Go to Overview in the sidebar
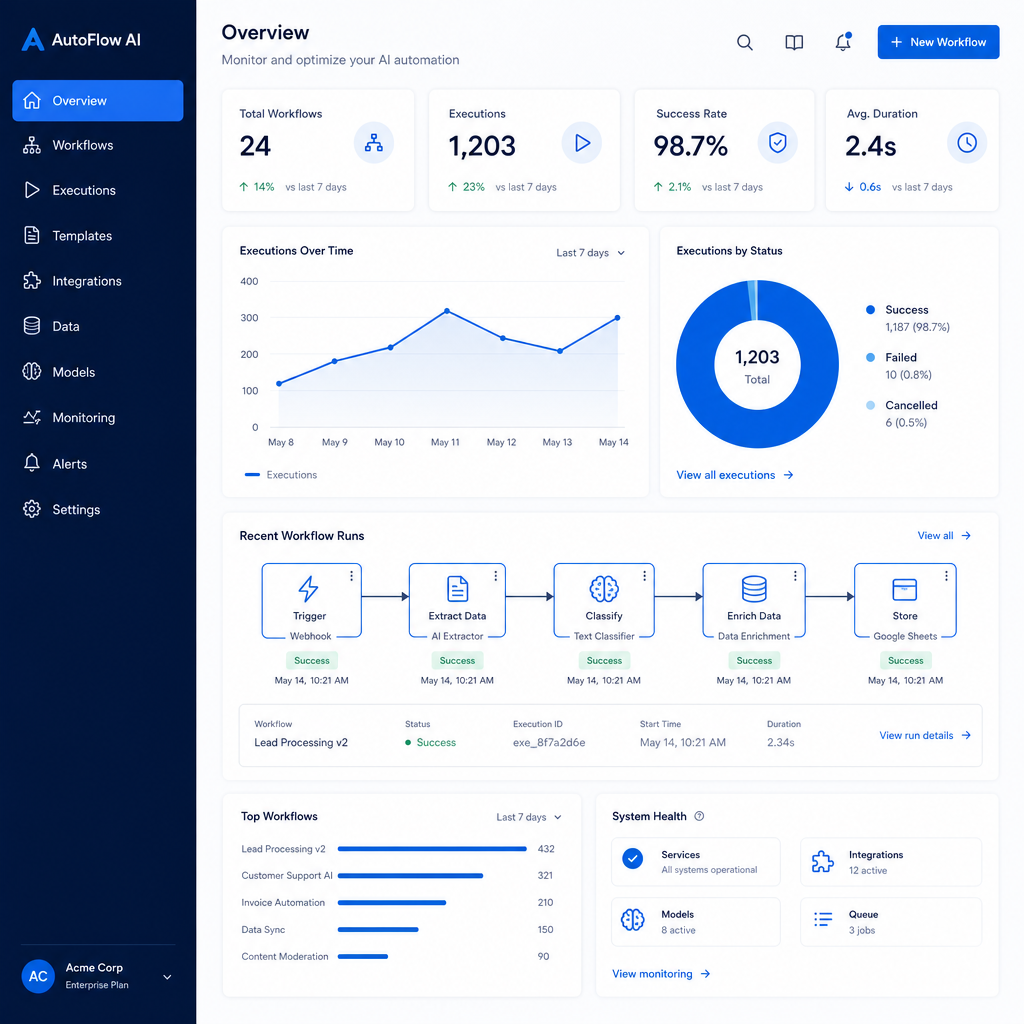Screen dimensions: 1024x1024 pyautogui.click(x=98, y=101)
